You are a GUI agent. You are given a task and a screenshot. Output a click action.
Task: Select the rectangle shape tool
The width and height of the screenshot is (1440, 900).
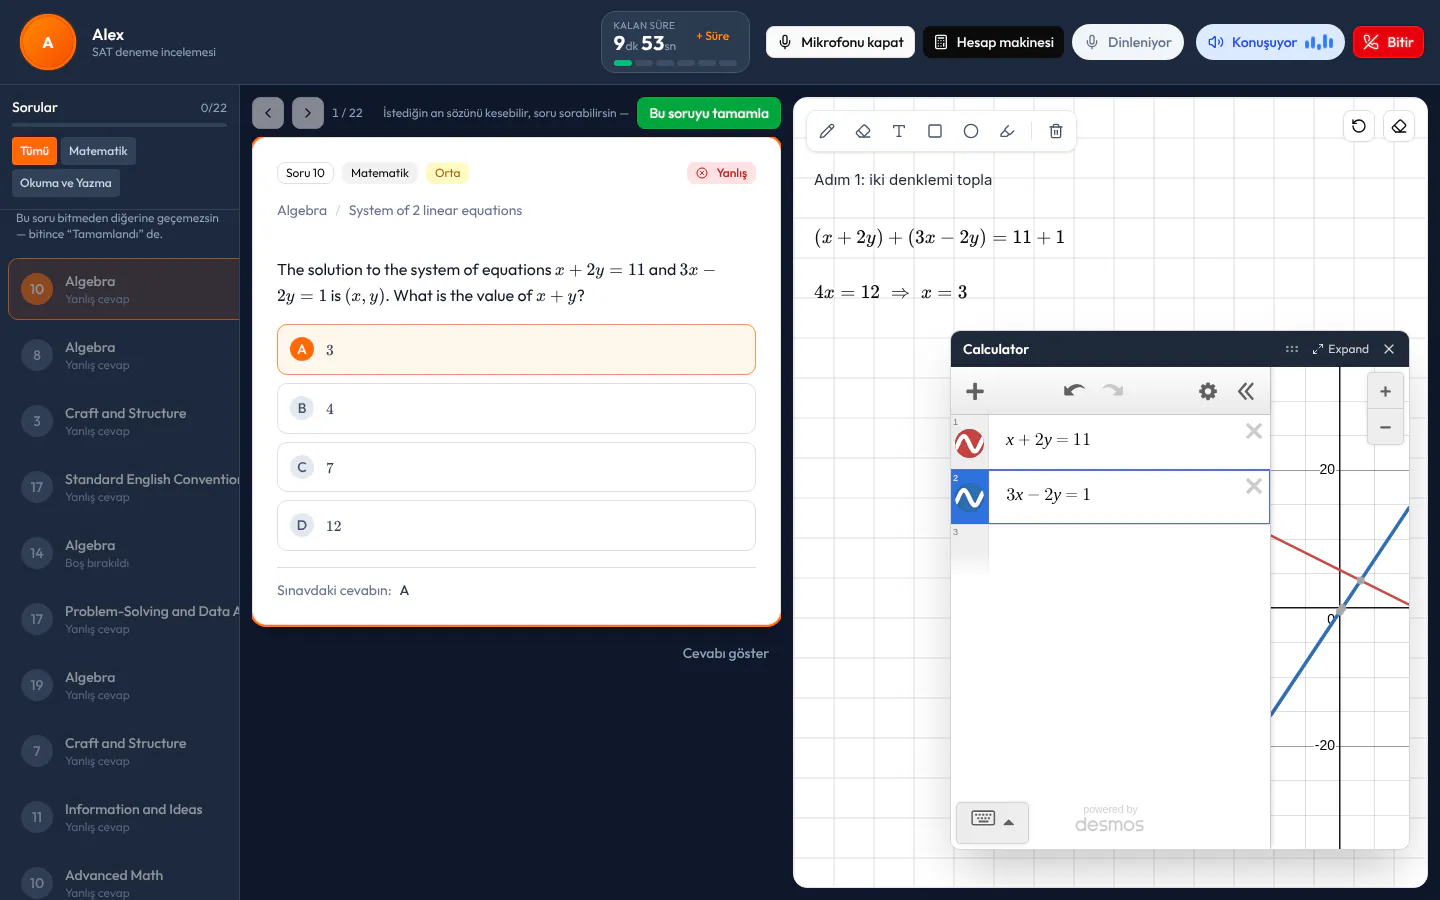click(x=935, y=131)
